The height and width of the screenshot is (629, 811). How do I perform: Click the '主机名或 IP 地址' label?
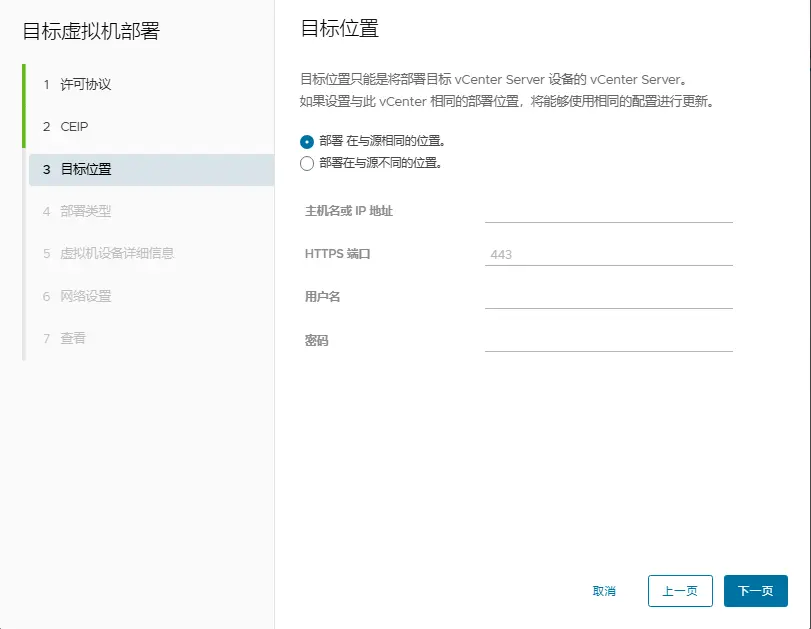(348, 211)
